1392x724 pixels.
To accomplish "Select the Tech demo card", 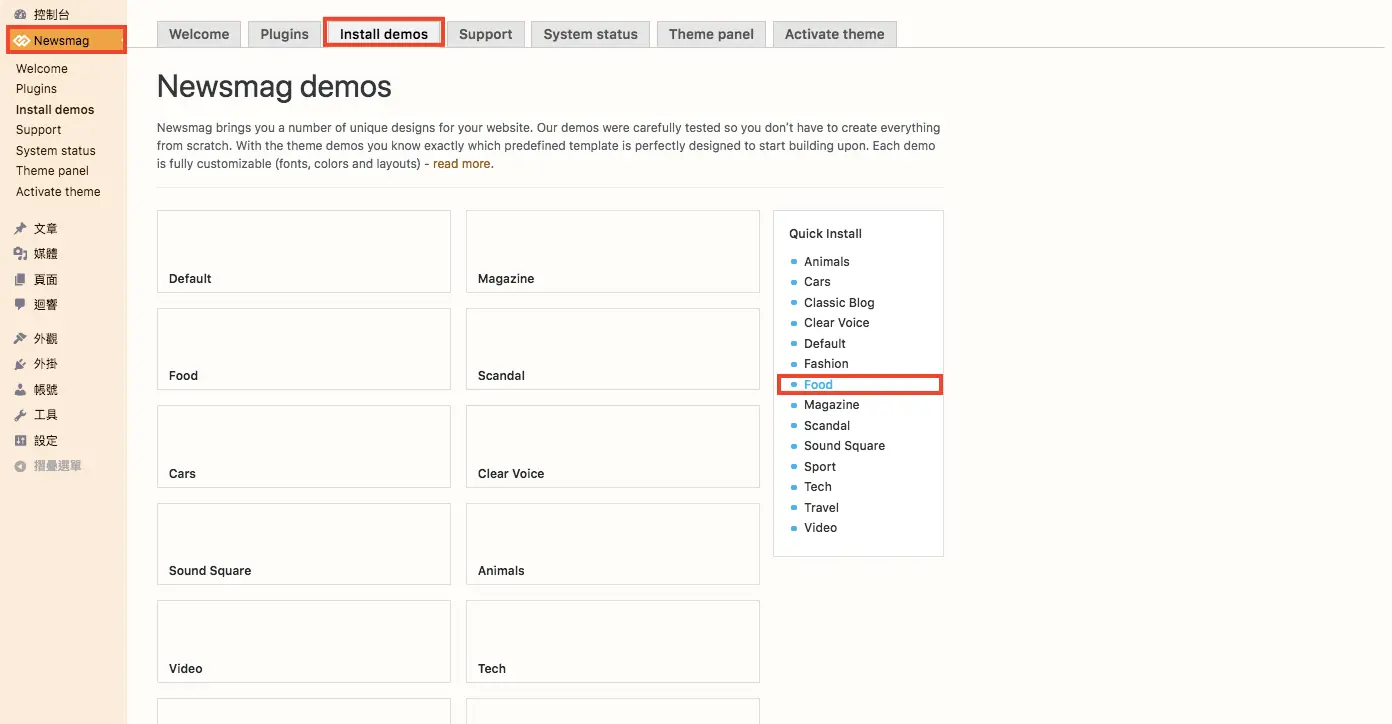I will click(613, 641).
